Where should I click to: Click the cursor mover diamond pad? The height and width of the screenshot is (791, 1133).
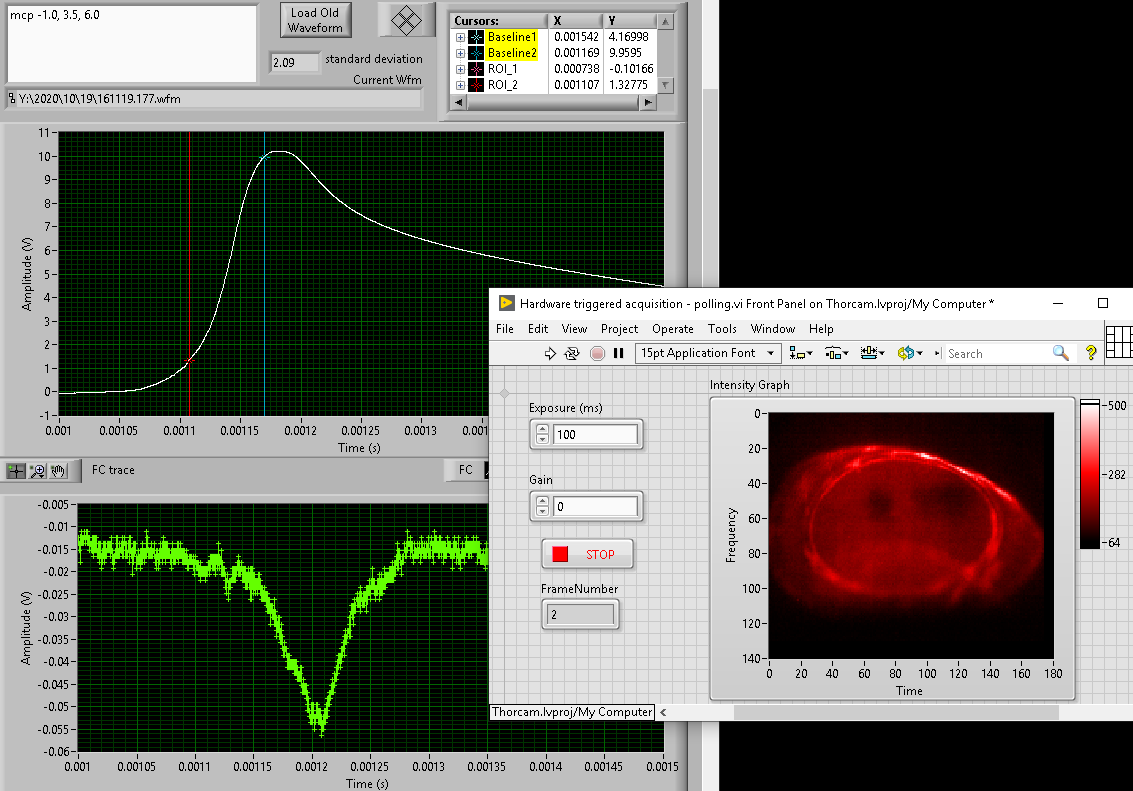(x=405, y=20)
